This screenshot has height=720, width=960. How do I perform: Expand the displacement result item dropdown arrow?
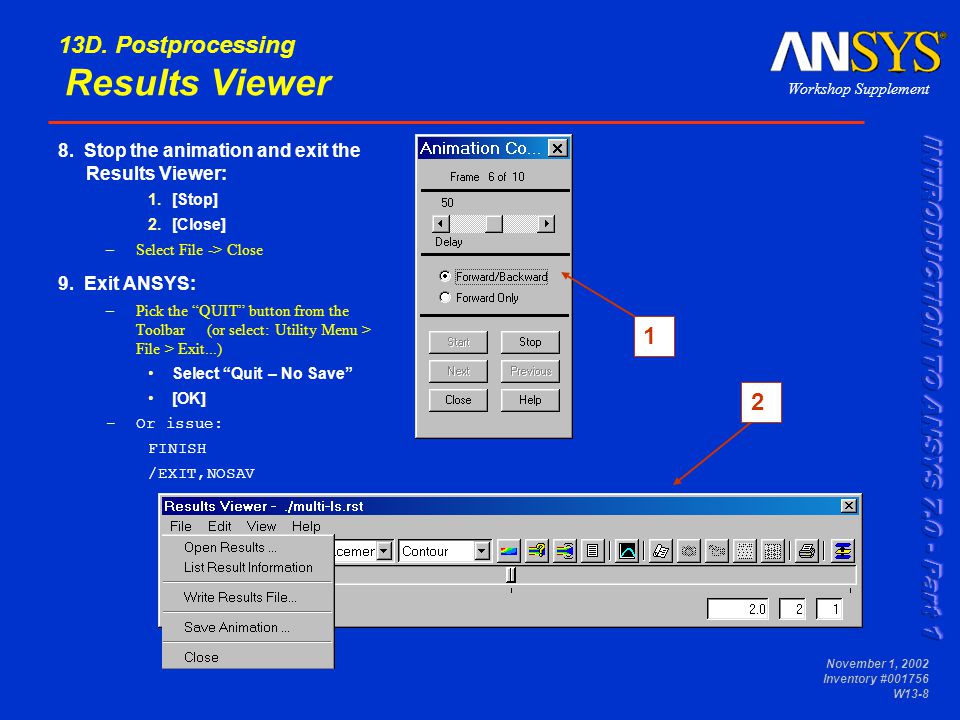coord(384,551)
